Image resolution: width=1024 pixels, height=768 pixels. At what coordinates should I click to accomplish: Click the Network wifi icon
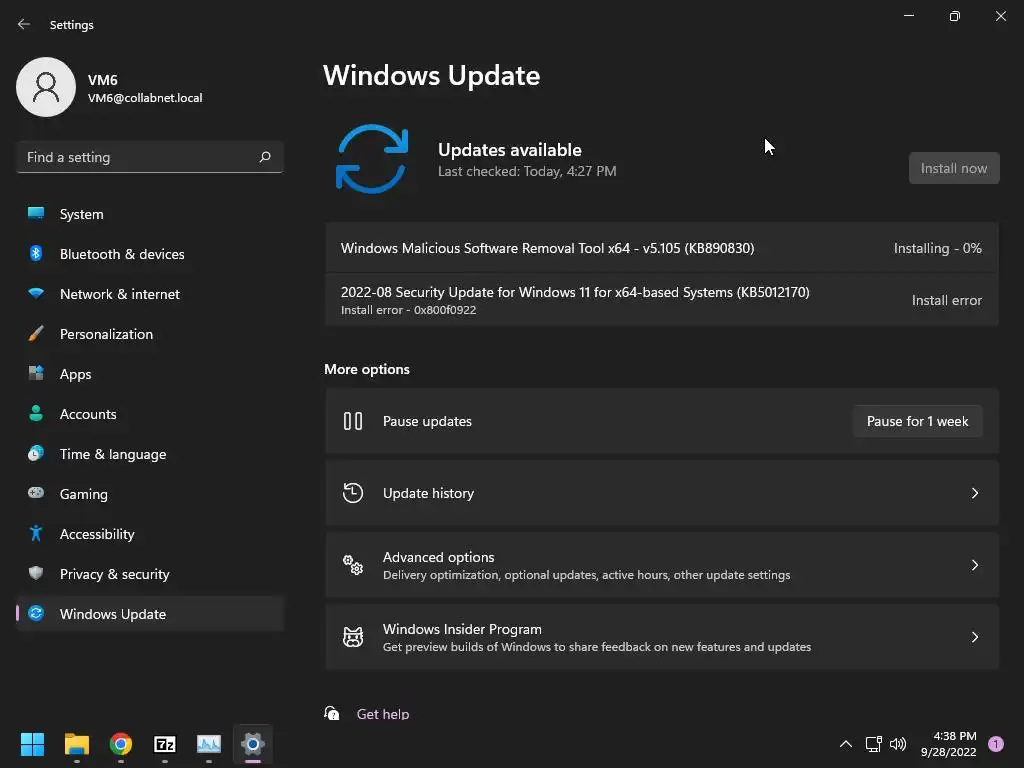[36, 293]
